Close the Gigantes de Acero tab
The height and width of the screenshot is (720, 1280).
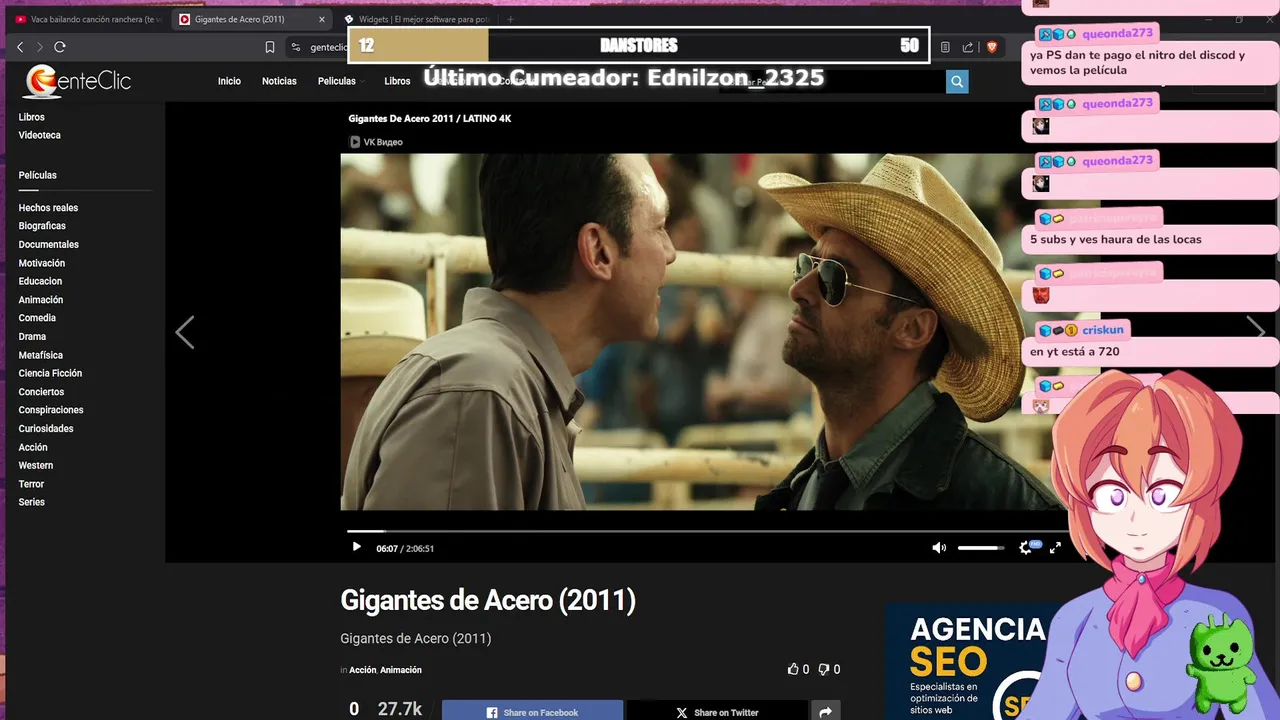point(321,19)
